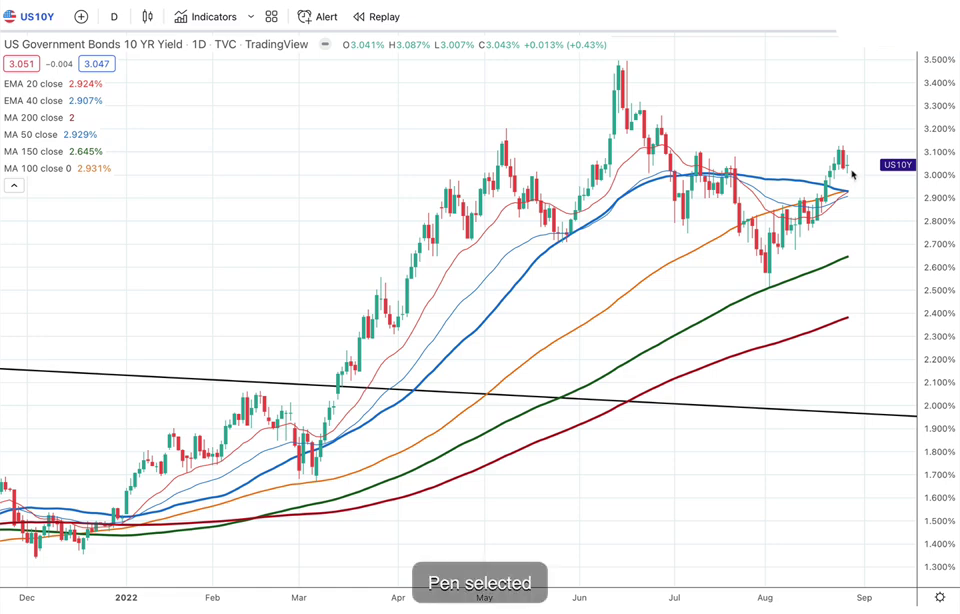
Task: Click the blue 3.047 buy price box
Action: (97, 64)
